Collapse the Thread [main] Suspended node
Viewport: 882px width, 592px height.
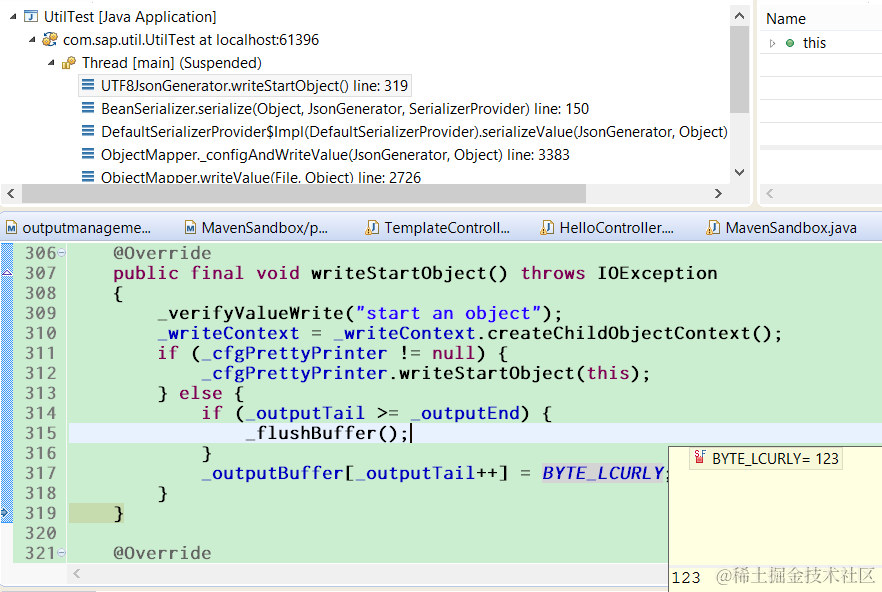(51, 62)
